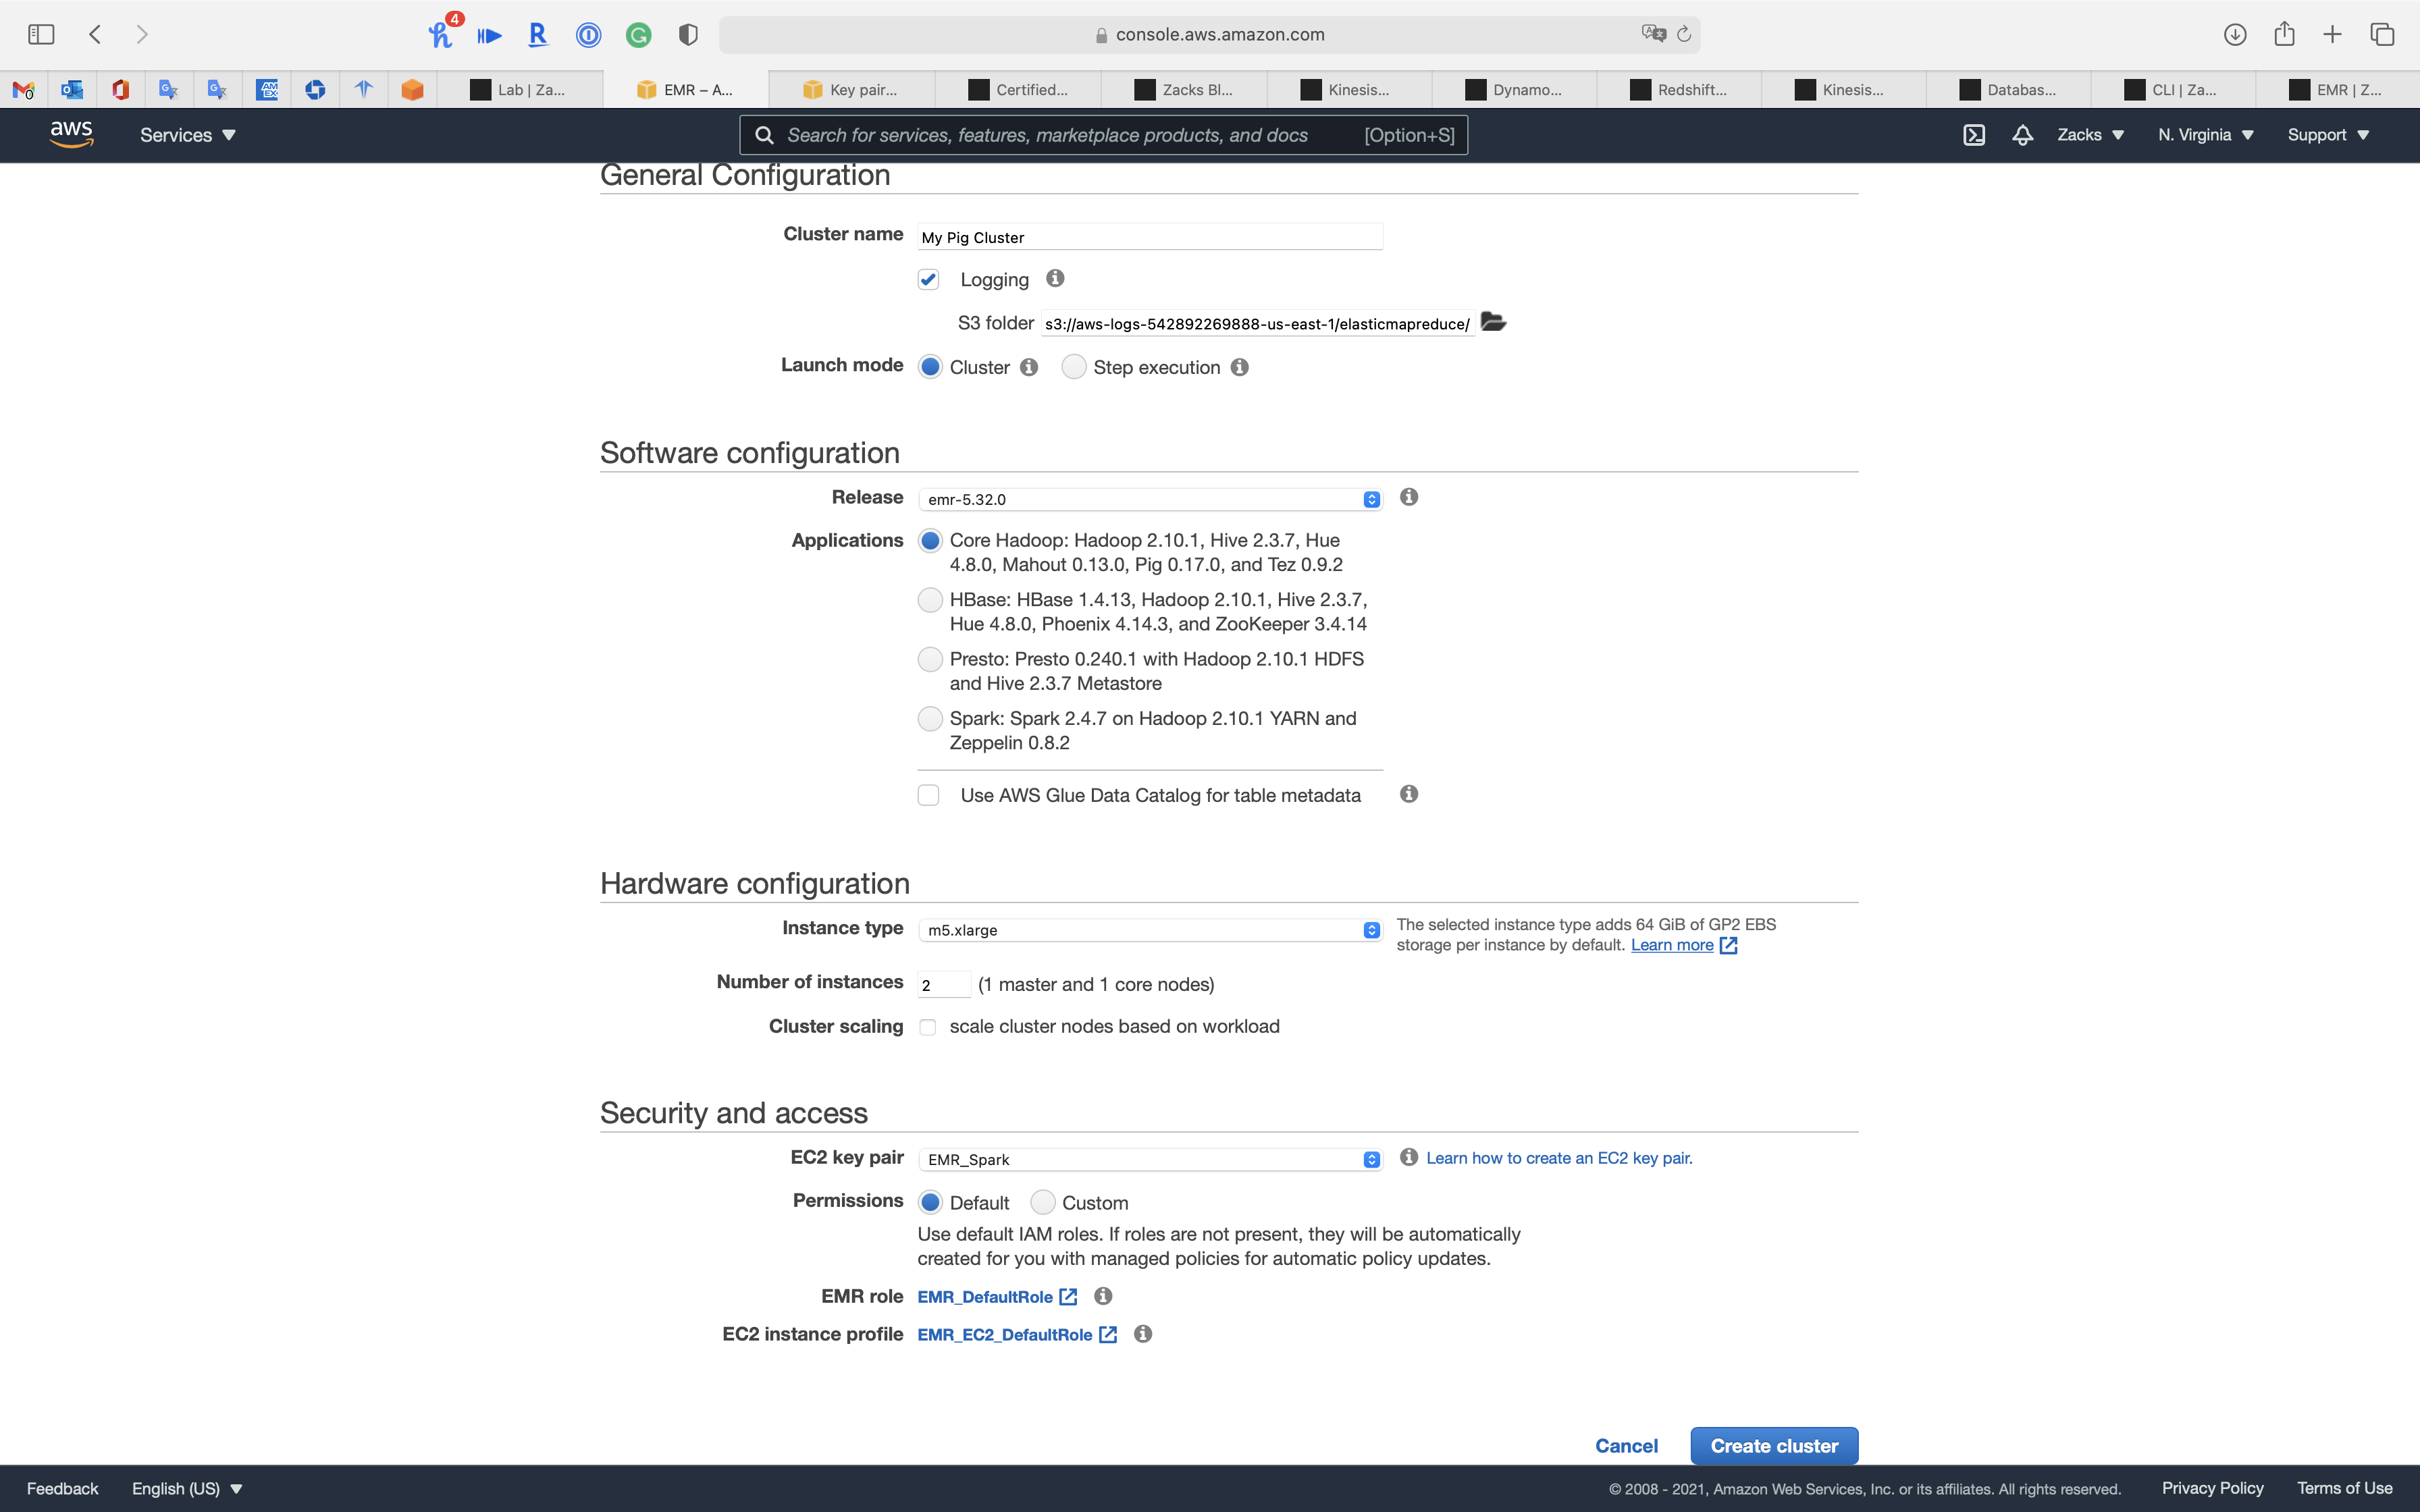
Task: Enable scale cluster nodes based on workload
Action: 928,1027
